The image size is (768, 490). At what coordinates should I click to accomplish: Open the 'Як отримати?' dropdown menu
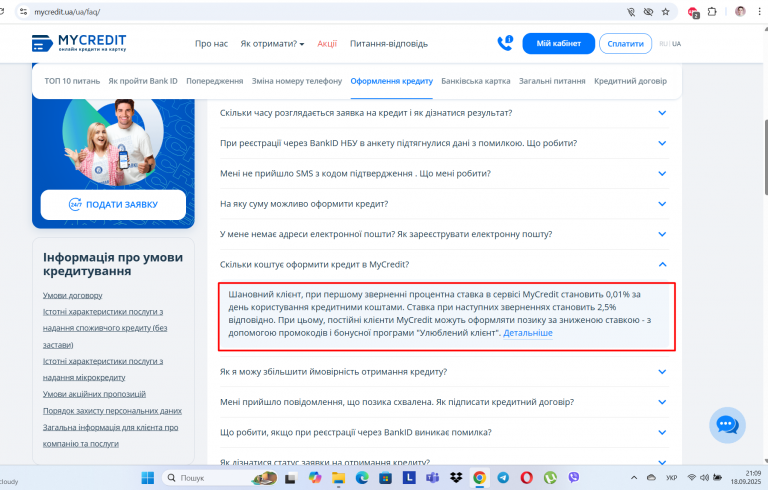tap(272, 44)
